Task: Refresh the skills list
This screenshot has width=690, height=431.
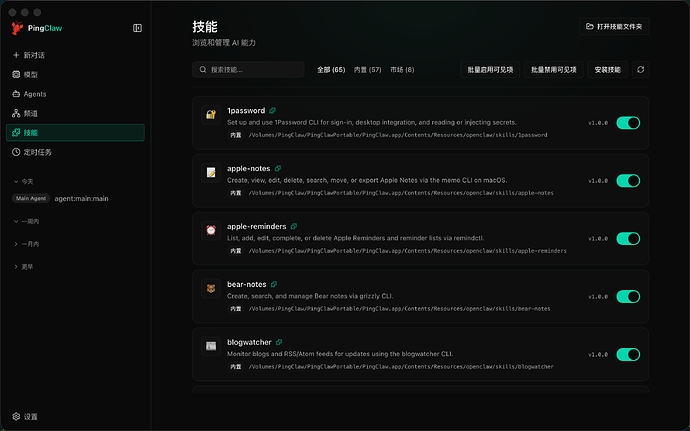Action: (640, 70)
